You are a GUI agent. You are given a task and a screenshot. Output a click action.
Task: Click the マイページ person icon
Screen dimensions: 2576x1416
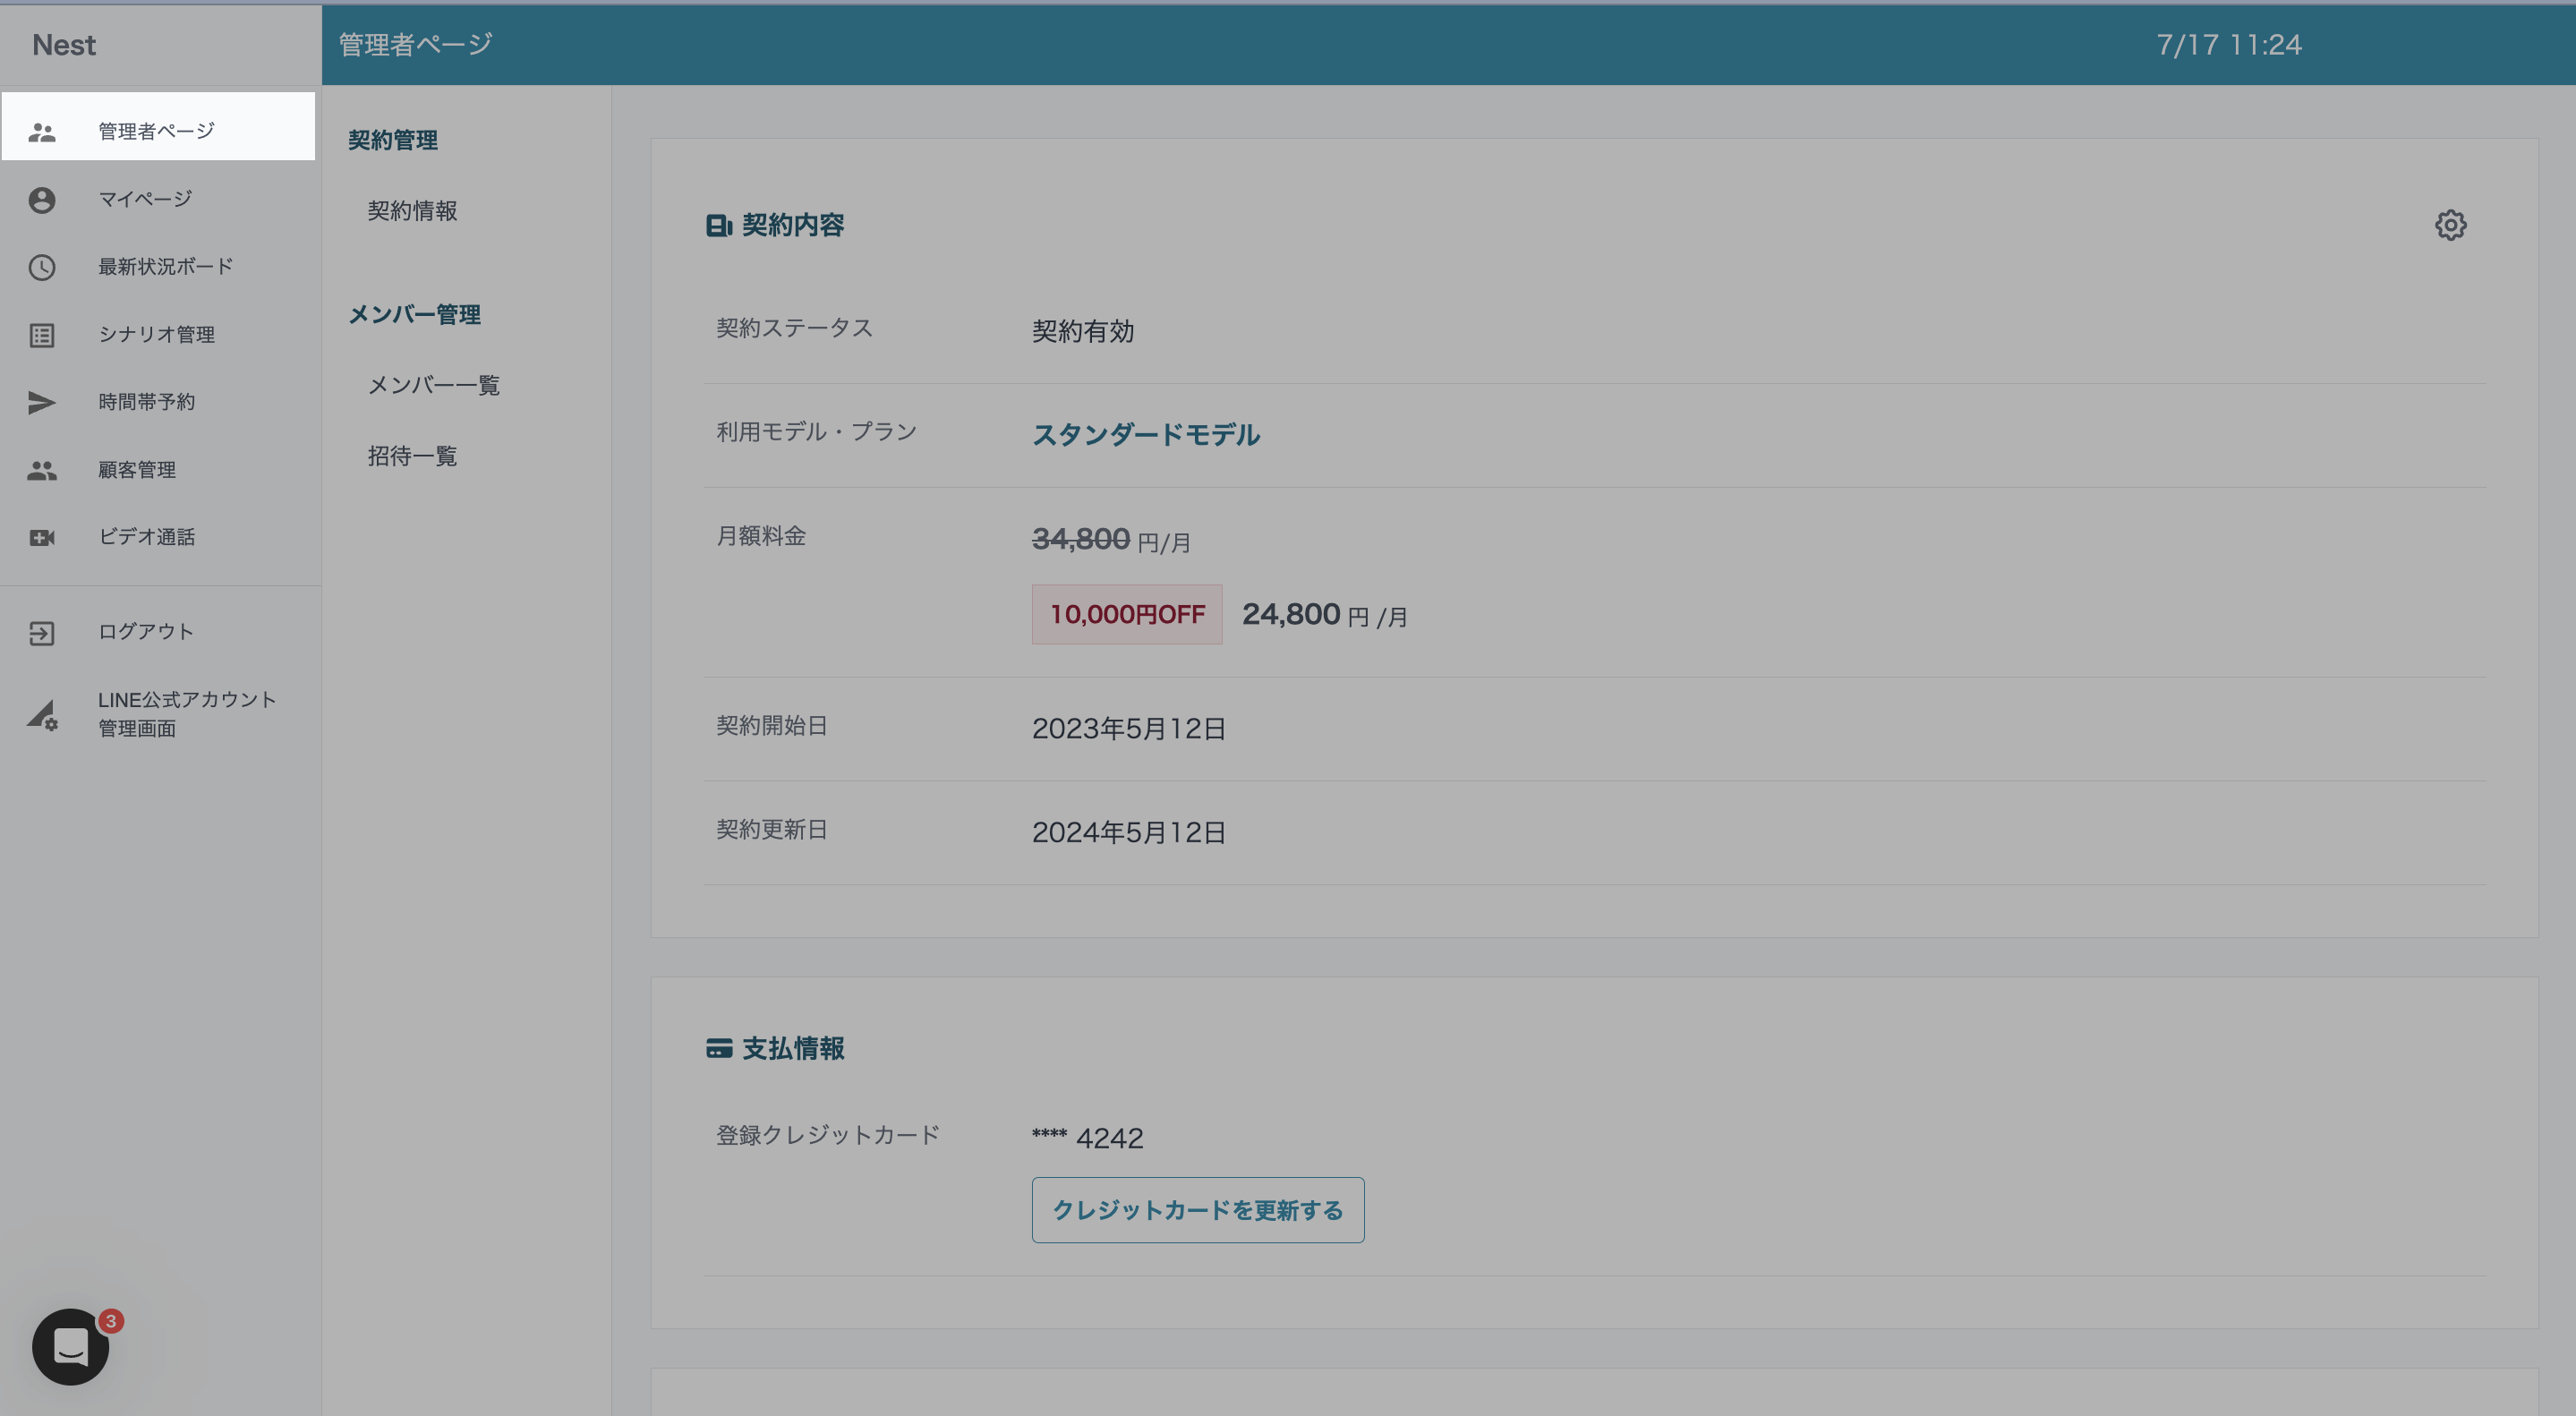[42, 200]
